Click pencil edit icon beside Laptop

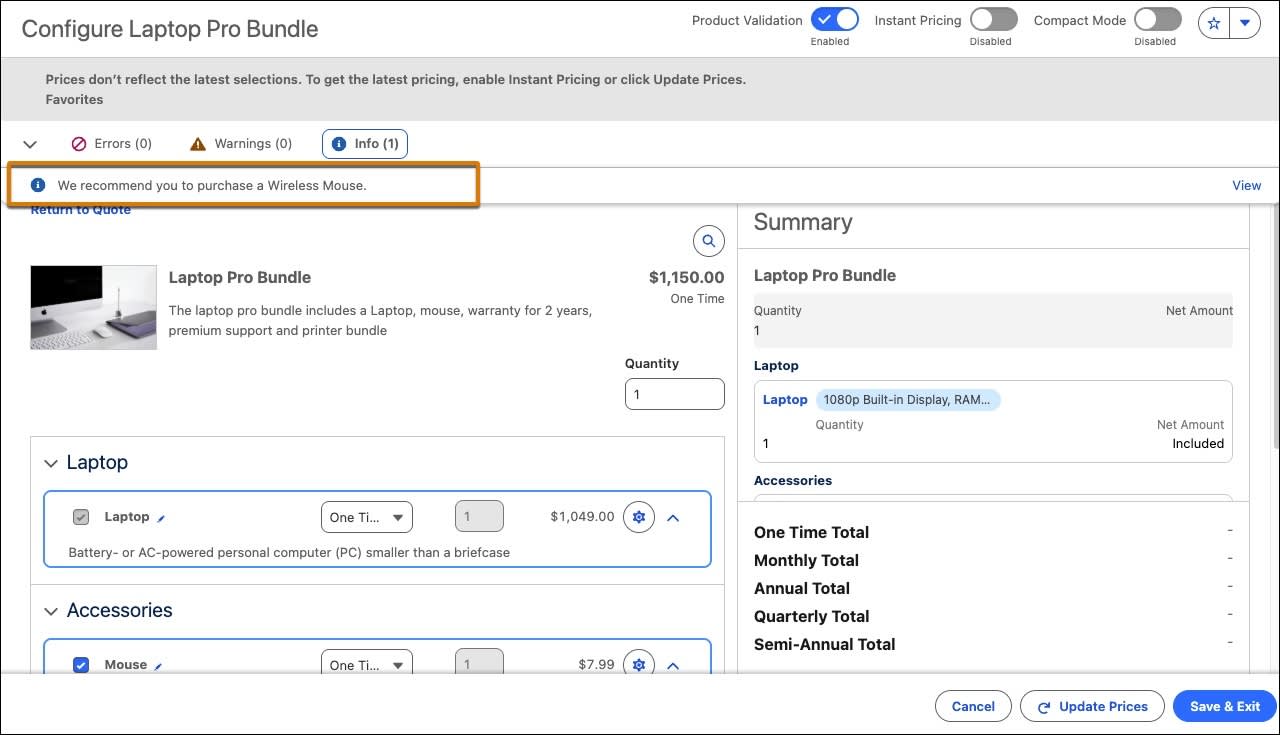(161, 518)
